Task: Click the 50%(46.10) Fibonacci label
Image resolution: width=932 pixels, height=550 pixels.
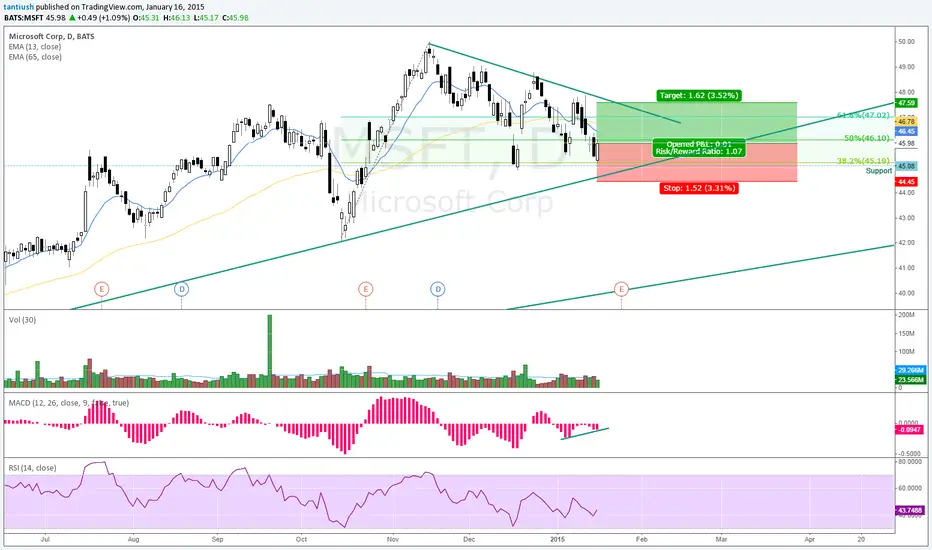Action: [x=867, y=138]
